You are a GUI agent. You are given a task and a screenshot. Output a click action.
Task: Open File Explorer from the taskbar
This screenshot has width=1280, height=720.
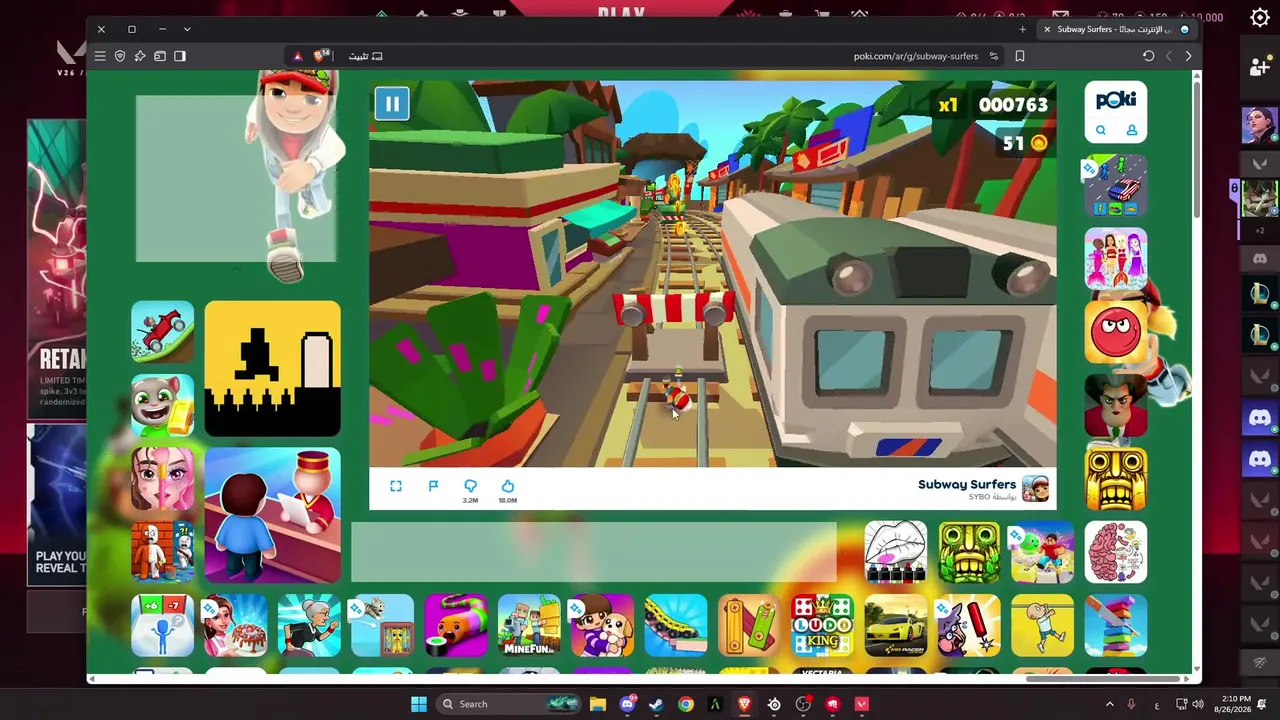pyautogui.click(x=598, y=704)
